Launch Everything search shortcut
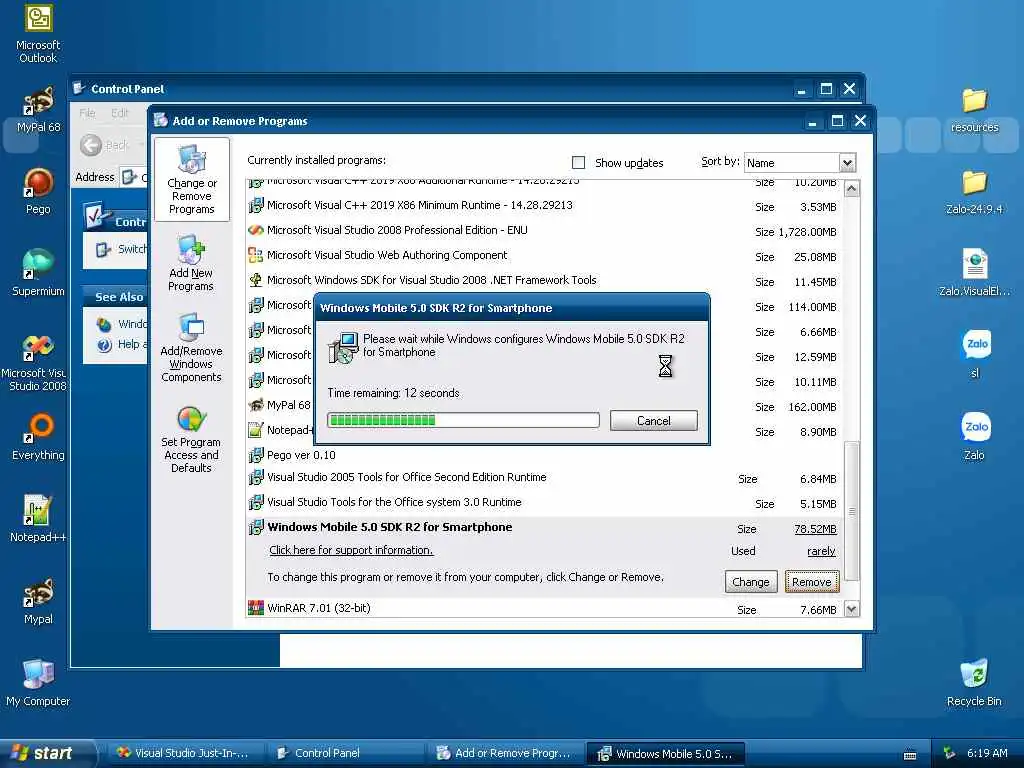This screenshot has height=768, width=1024. (38, 436)
